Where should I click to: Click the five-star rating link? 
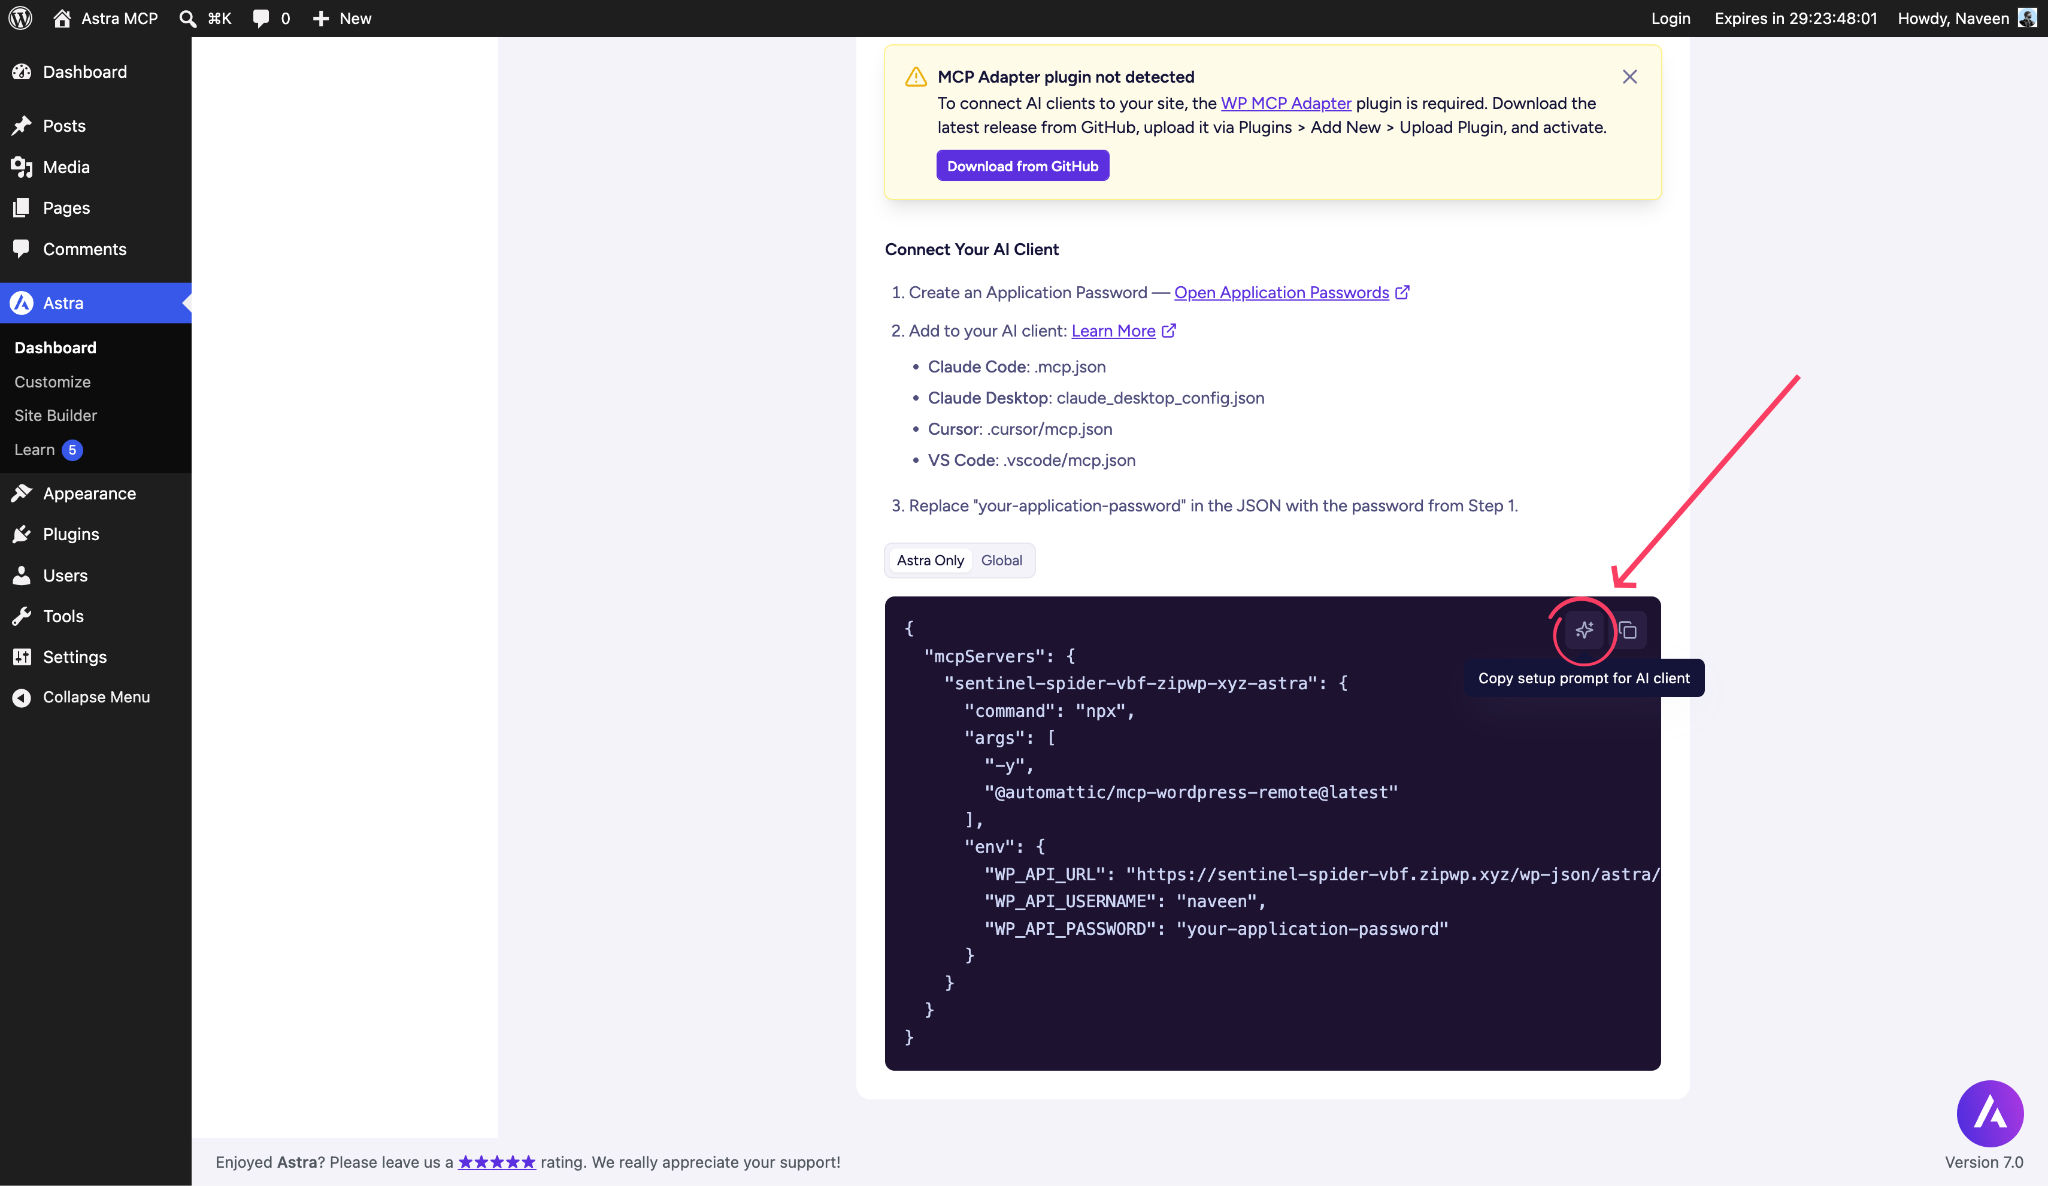(497, 1162)
